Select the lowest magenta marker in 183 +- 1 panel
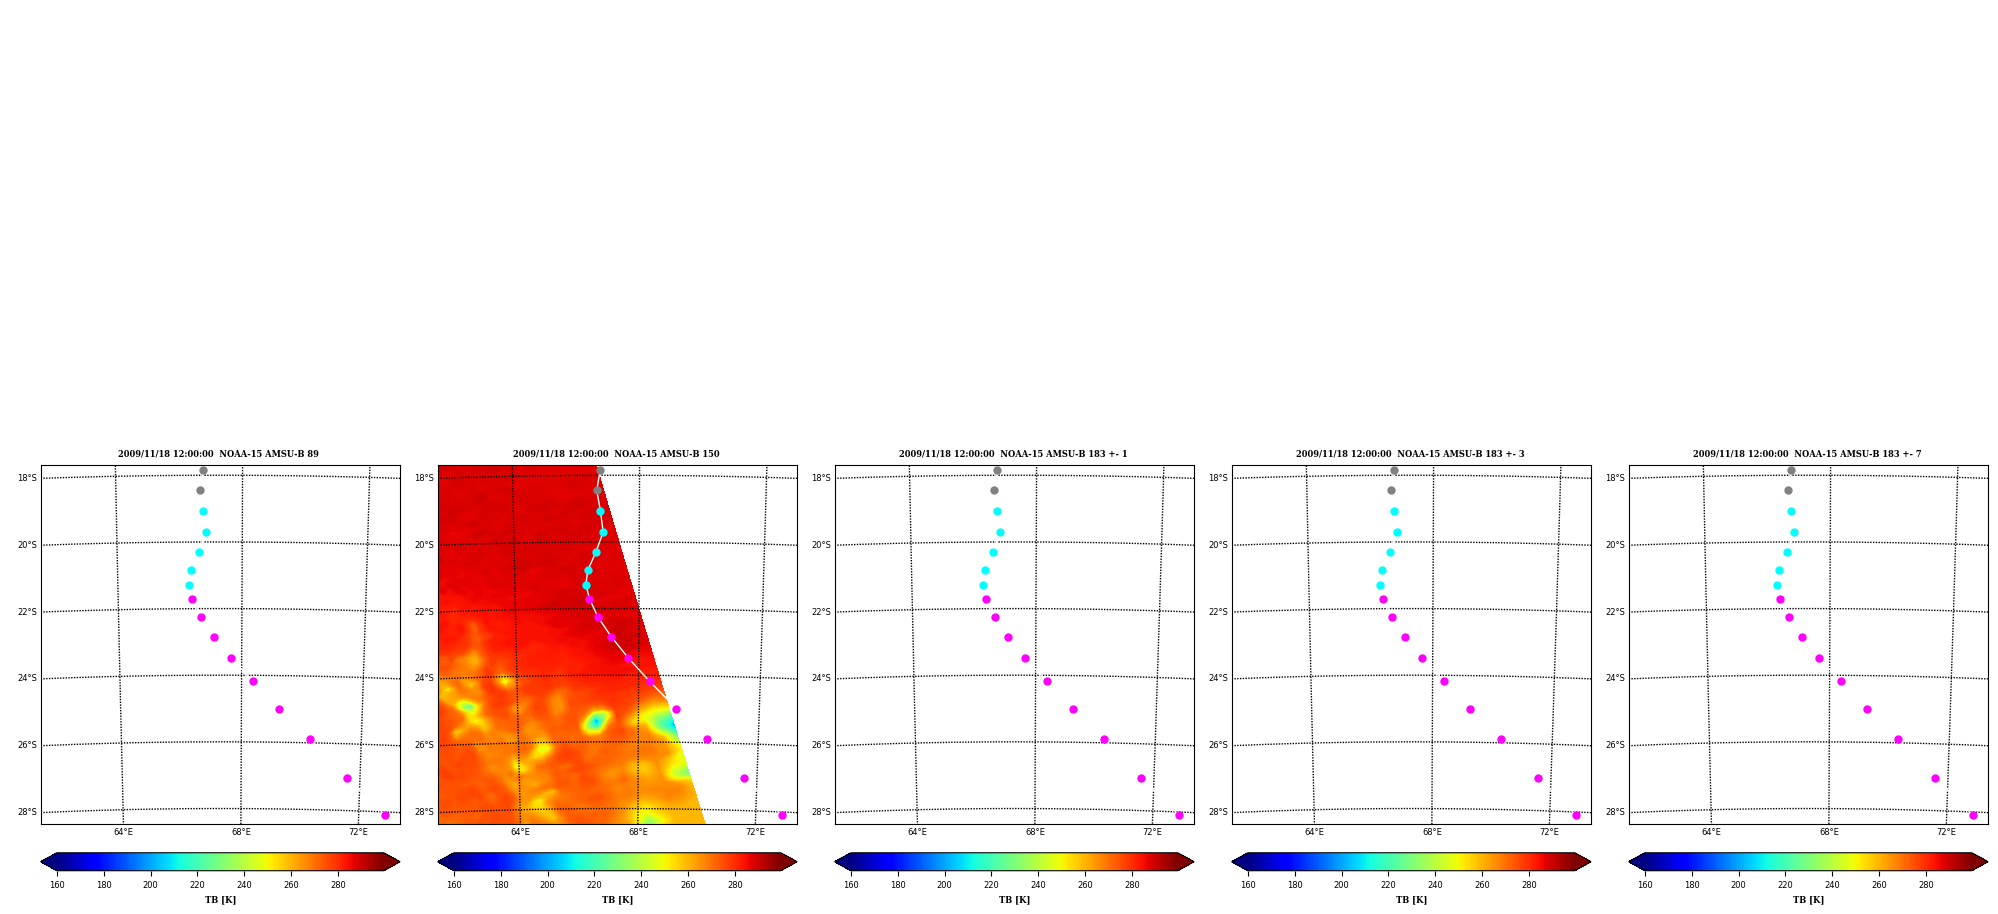 click(1179, 815)
